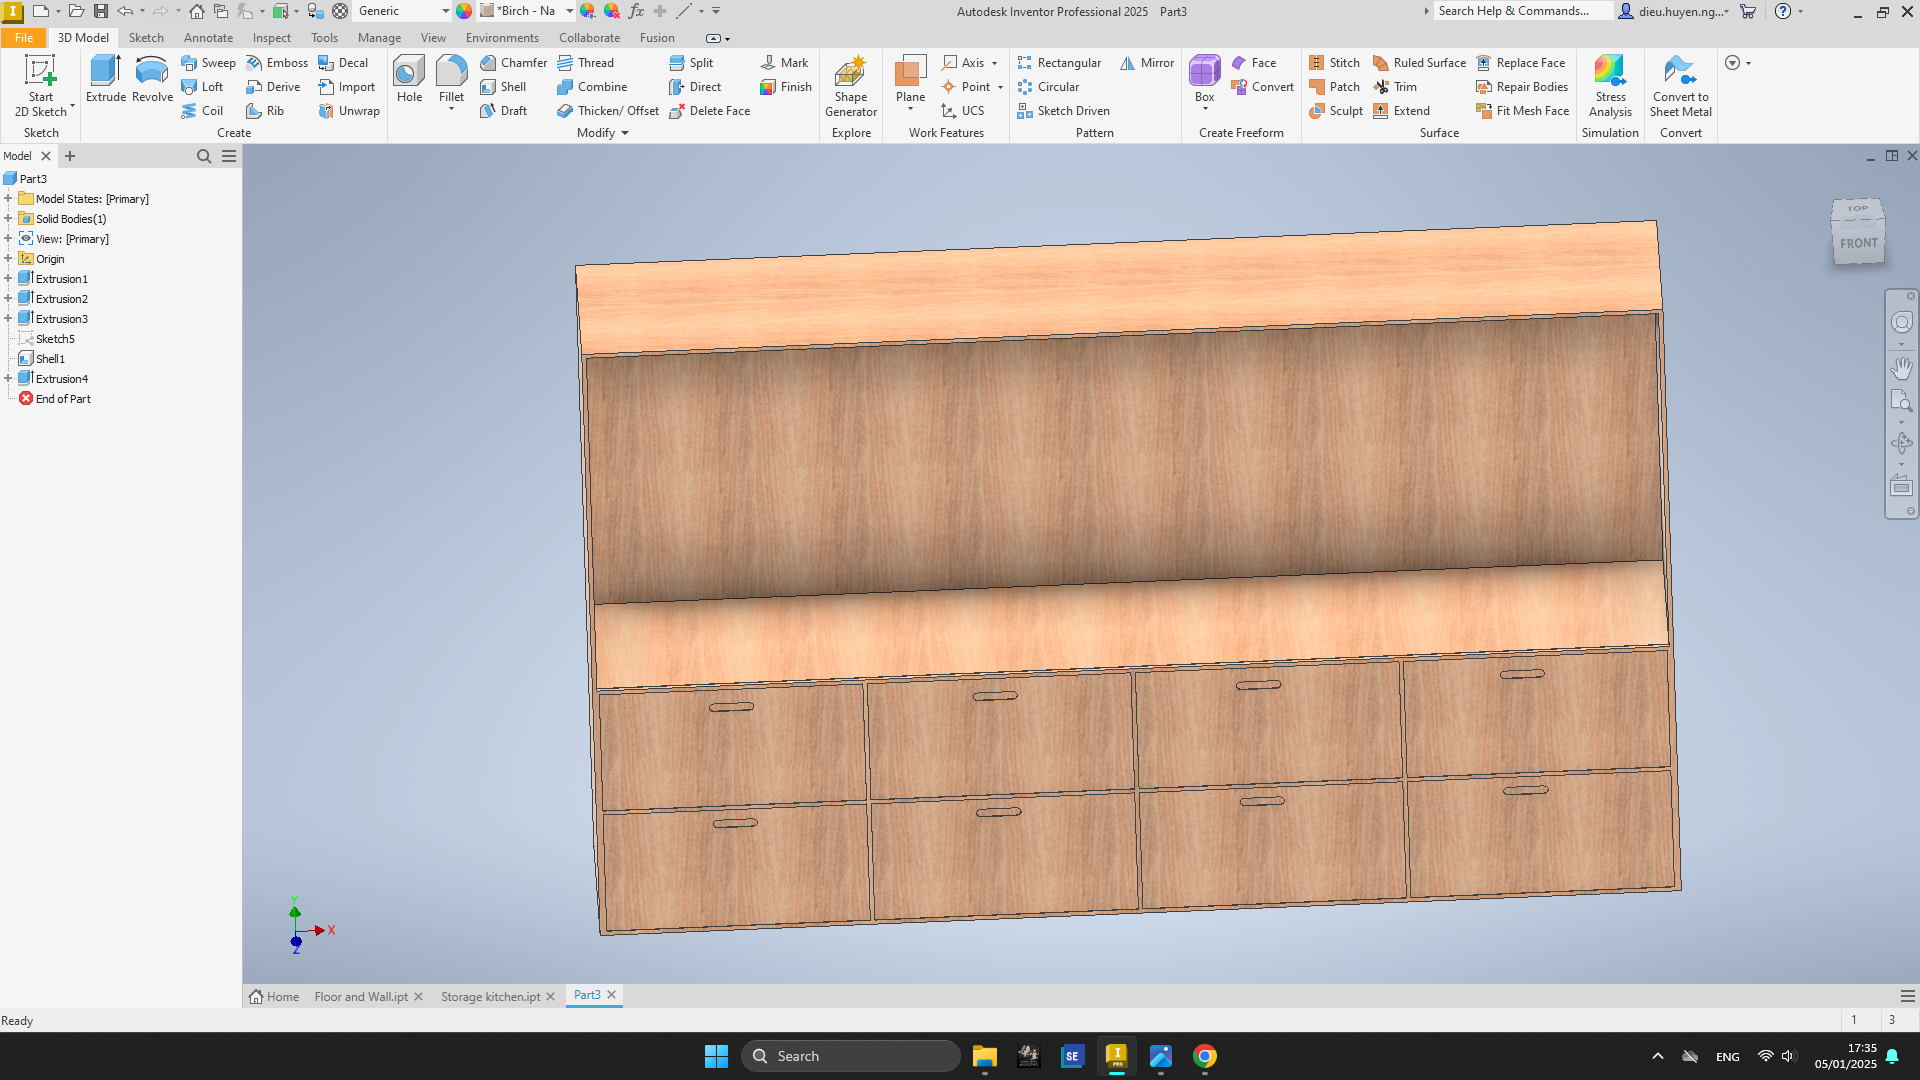The width and height of the screenshot is (1920, 1080).
Task: Expand Solid Bodies(1) node
Action: coord(8,219)
